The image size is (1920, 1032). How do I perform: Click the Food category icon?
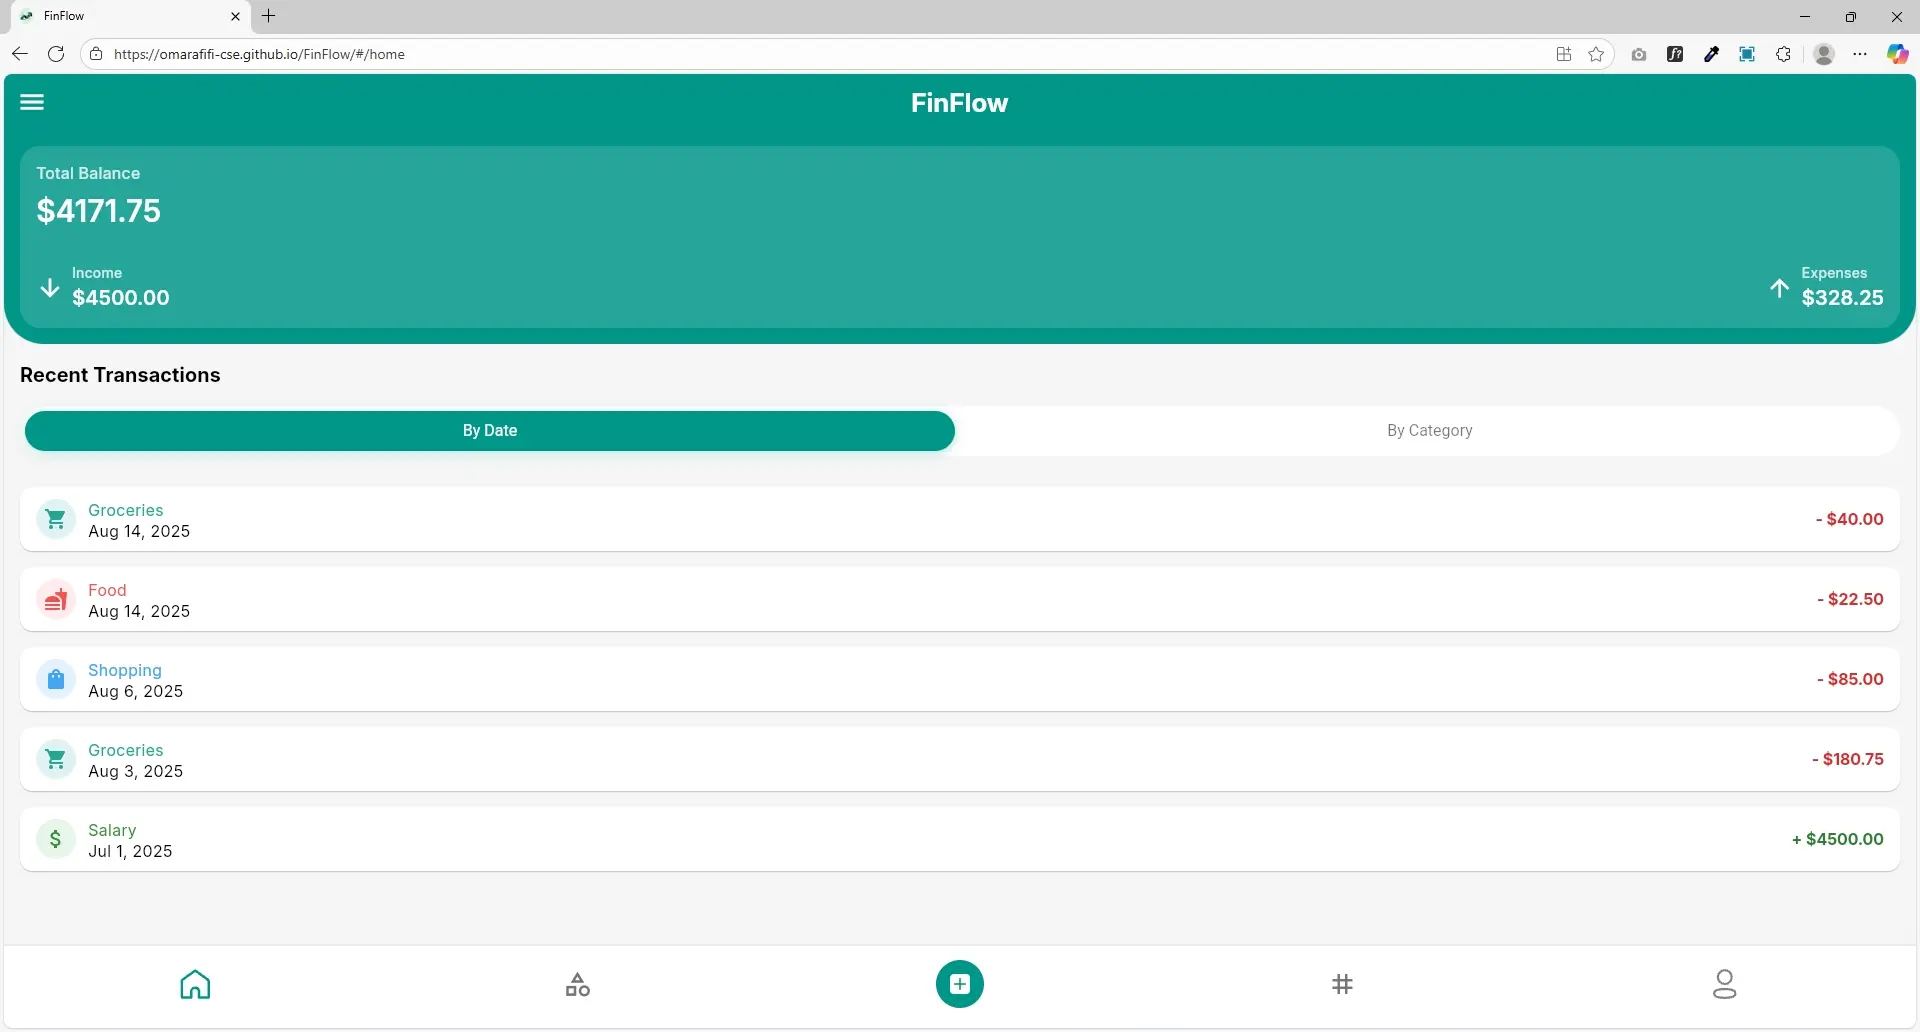(56, 599)
